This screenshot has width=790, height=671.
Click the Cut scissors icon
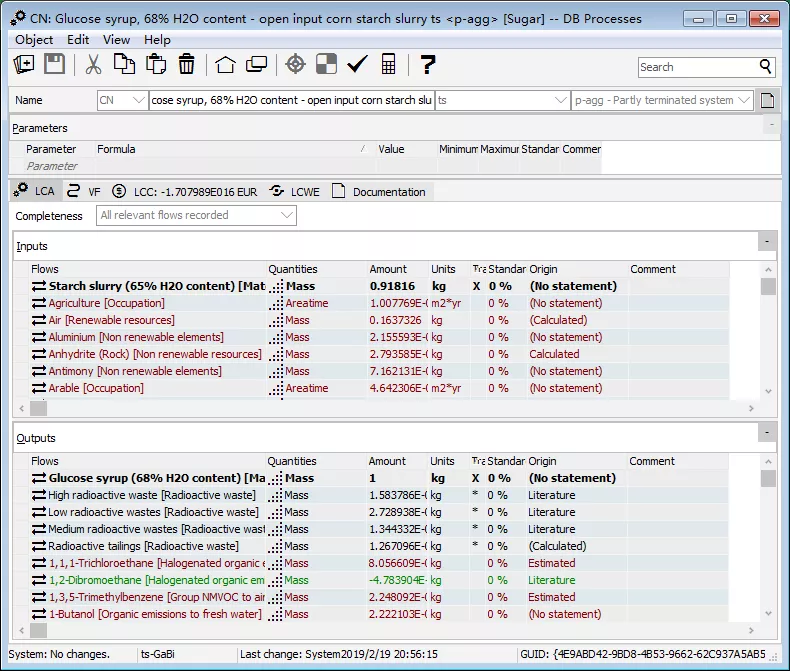[93, 64]
